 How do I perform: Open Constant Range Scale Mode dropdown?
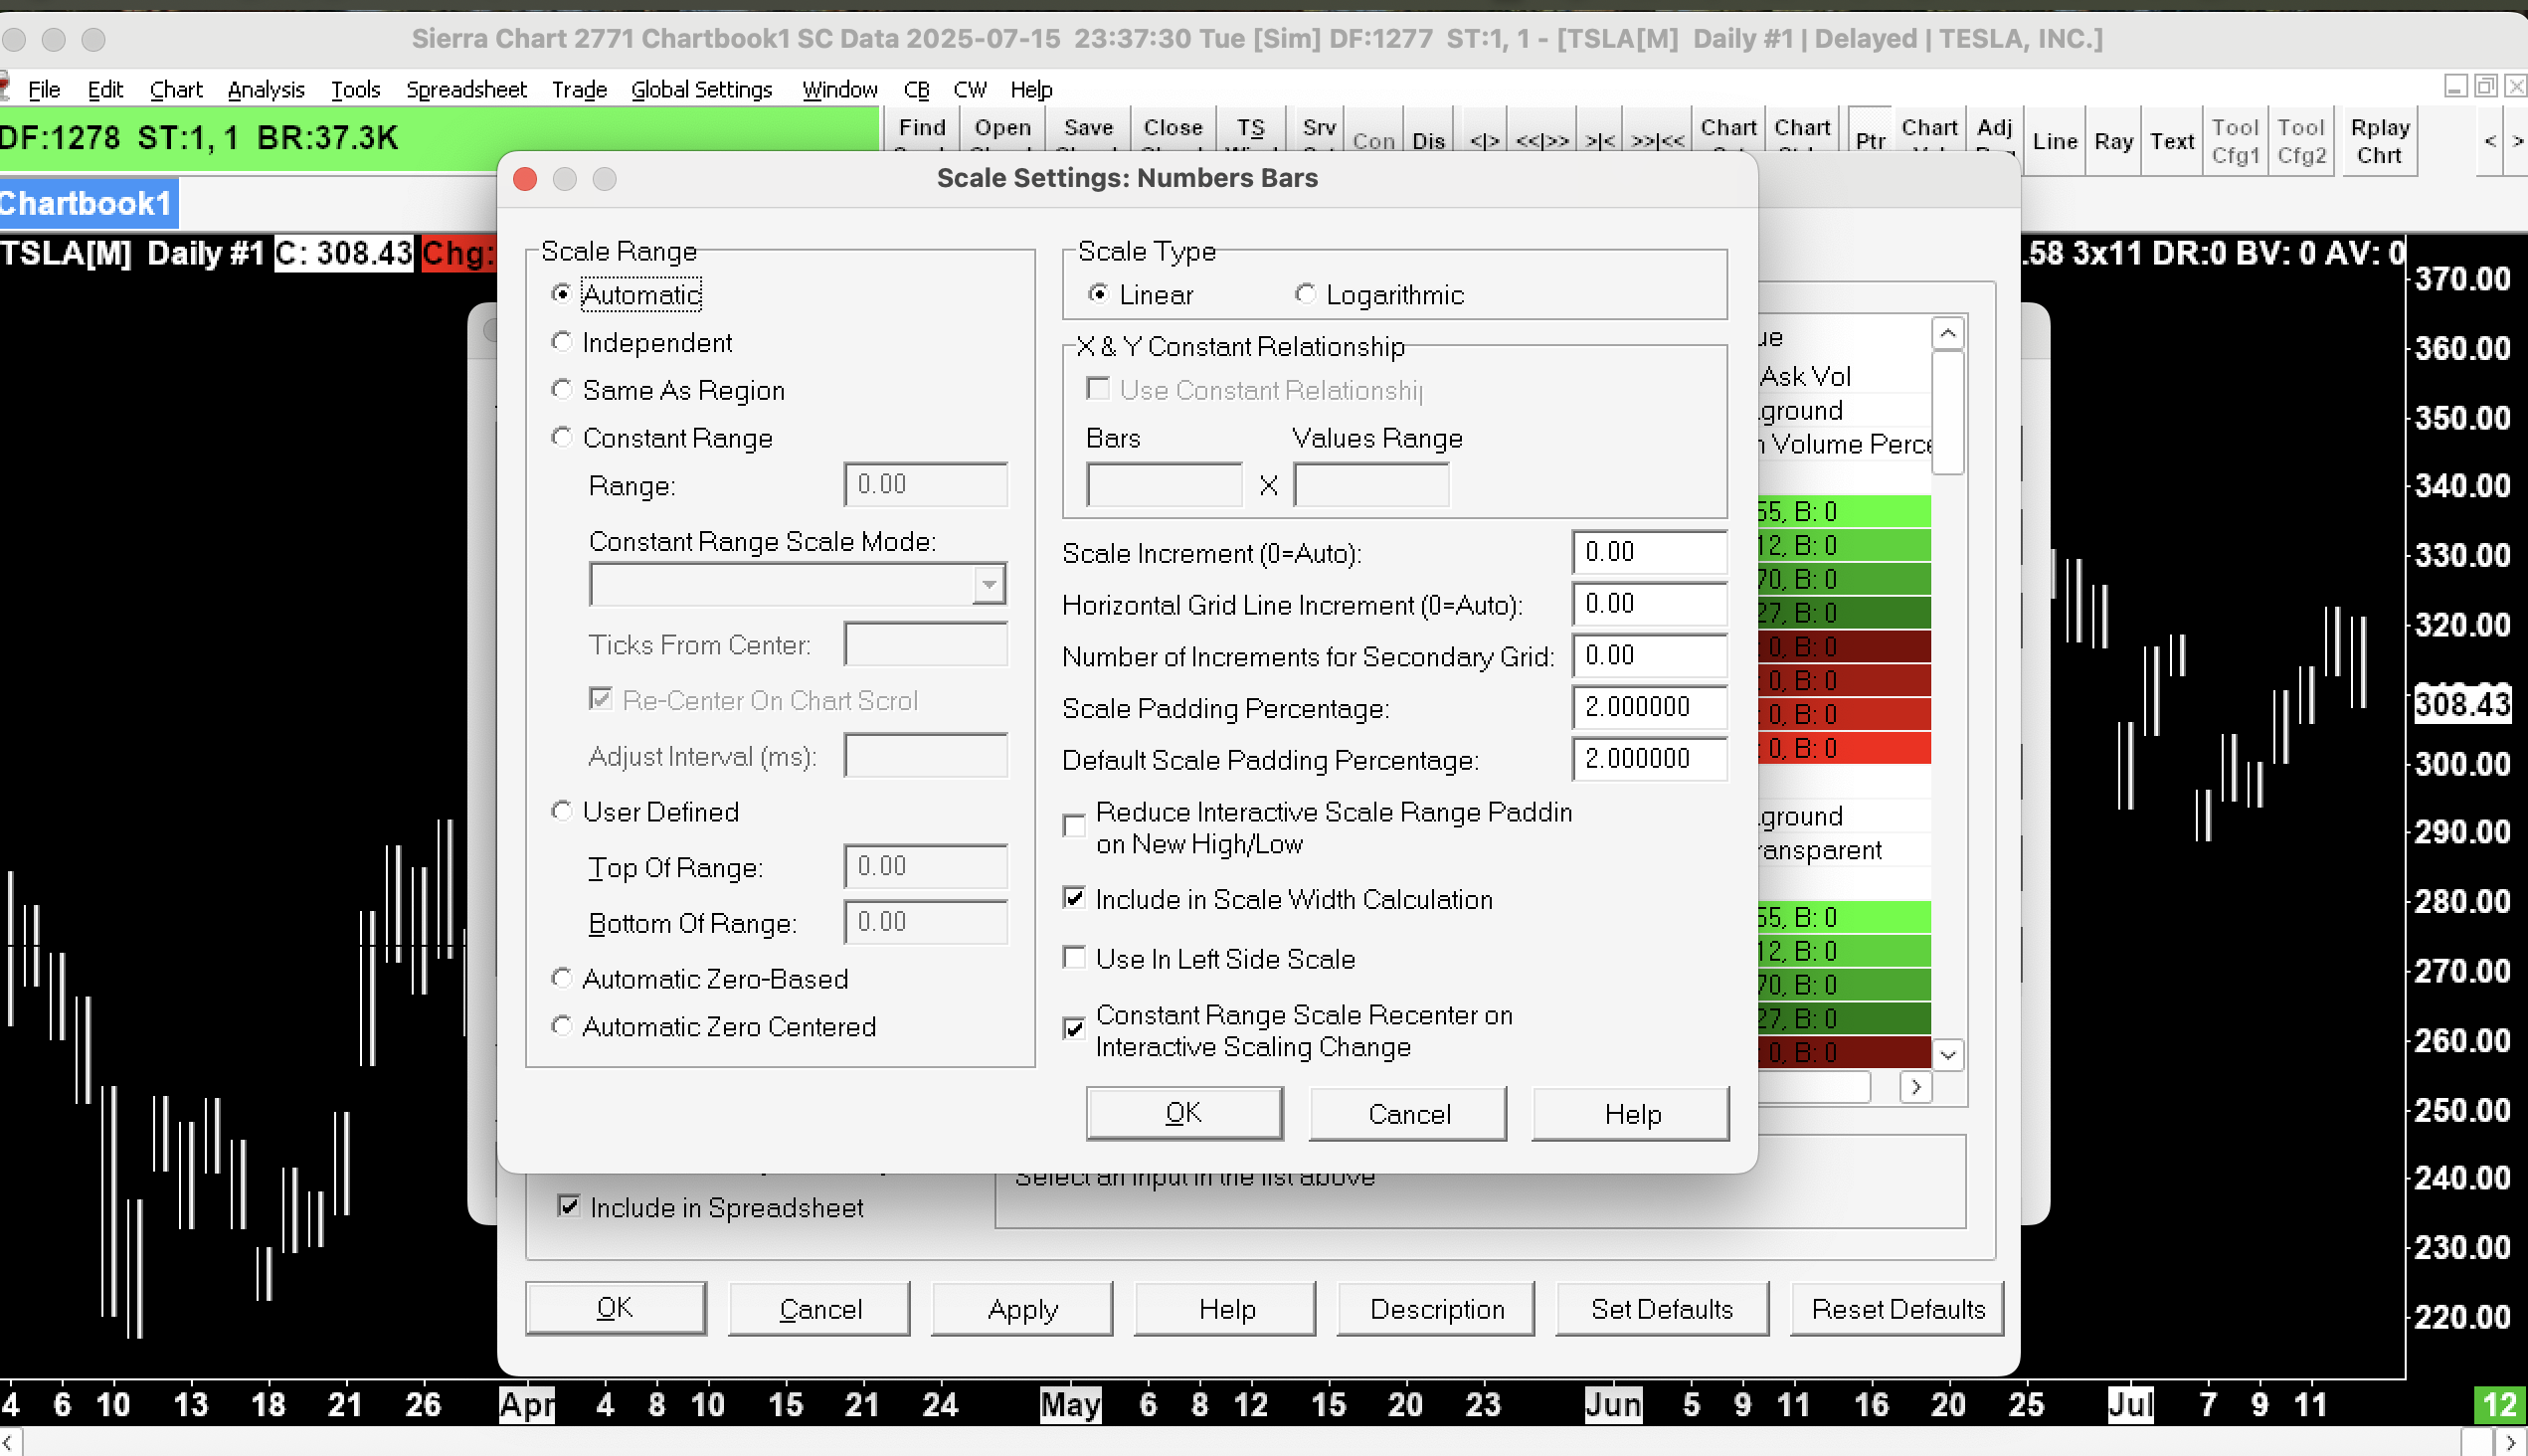(989, 585)
